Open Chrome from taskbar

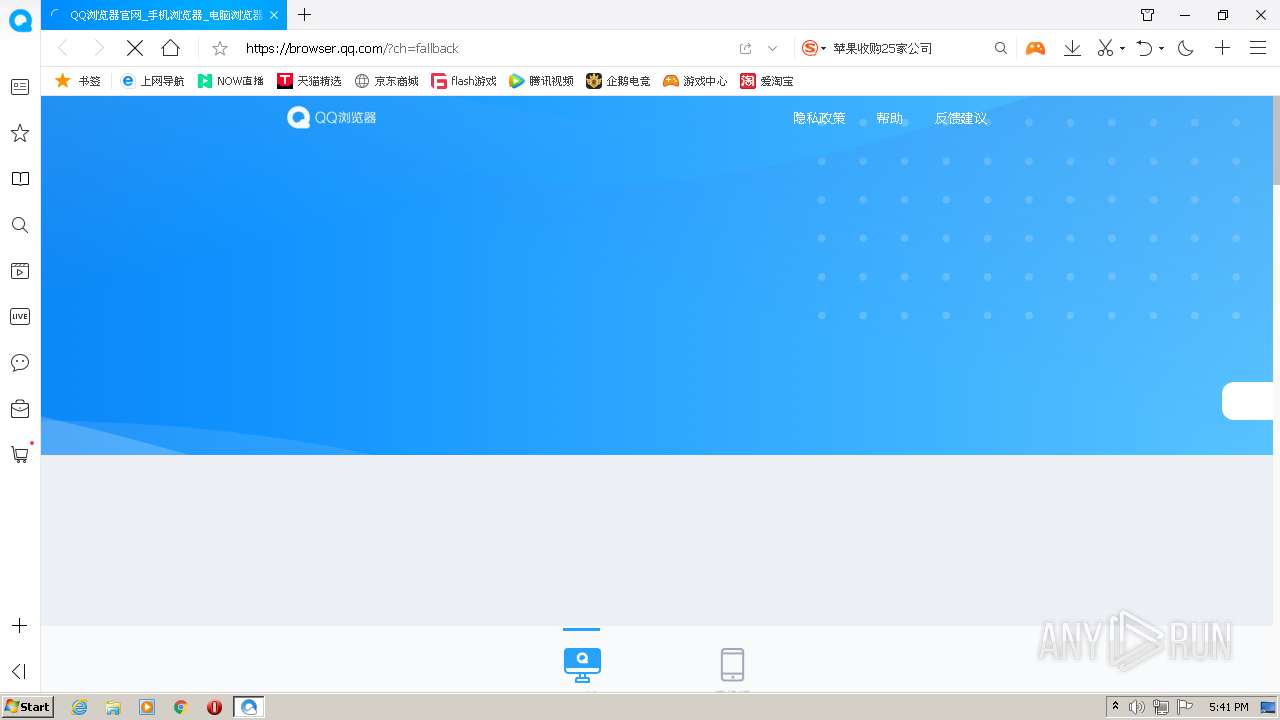click(181, 707)
